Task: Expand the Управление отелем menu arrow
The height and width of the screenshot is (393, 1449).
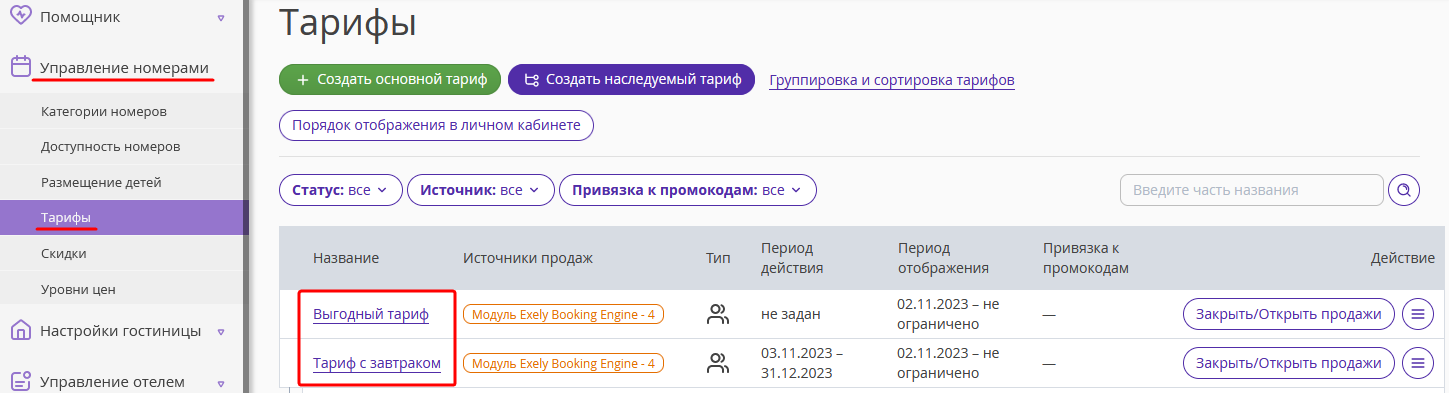Action: pos(220,382)
